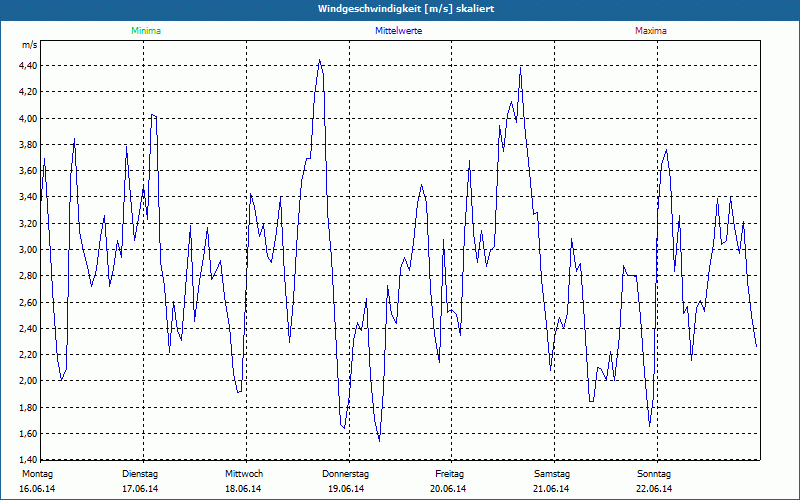
Task: Click the 1,40 y-axis value
Action: (x=29, y=460)
